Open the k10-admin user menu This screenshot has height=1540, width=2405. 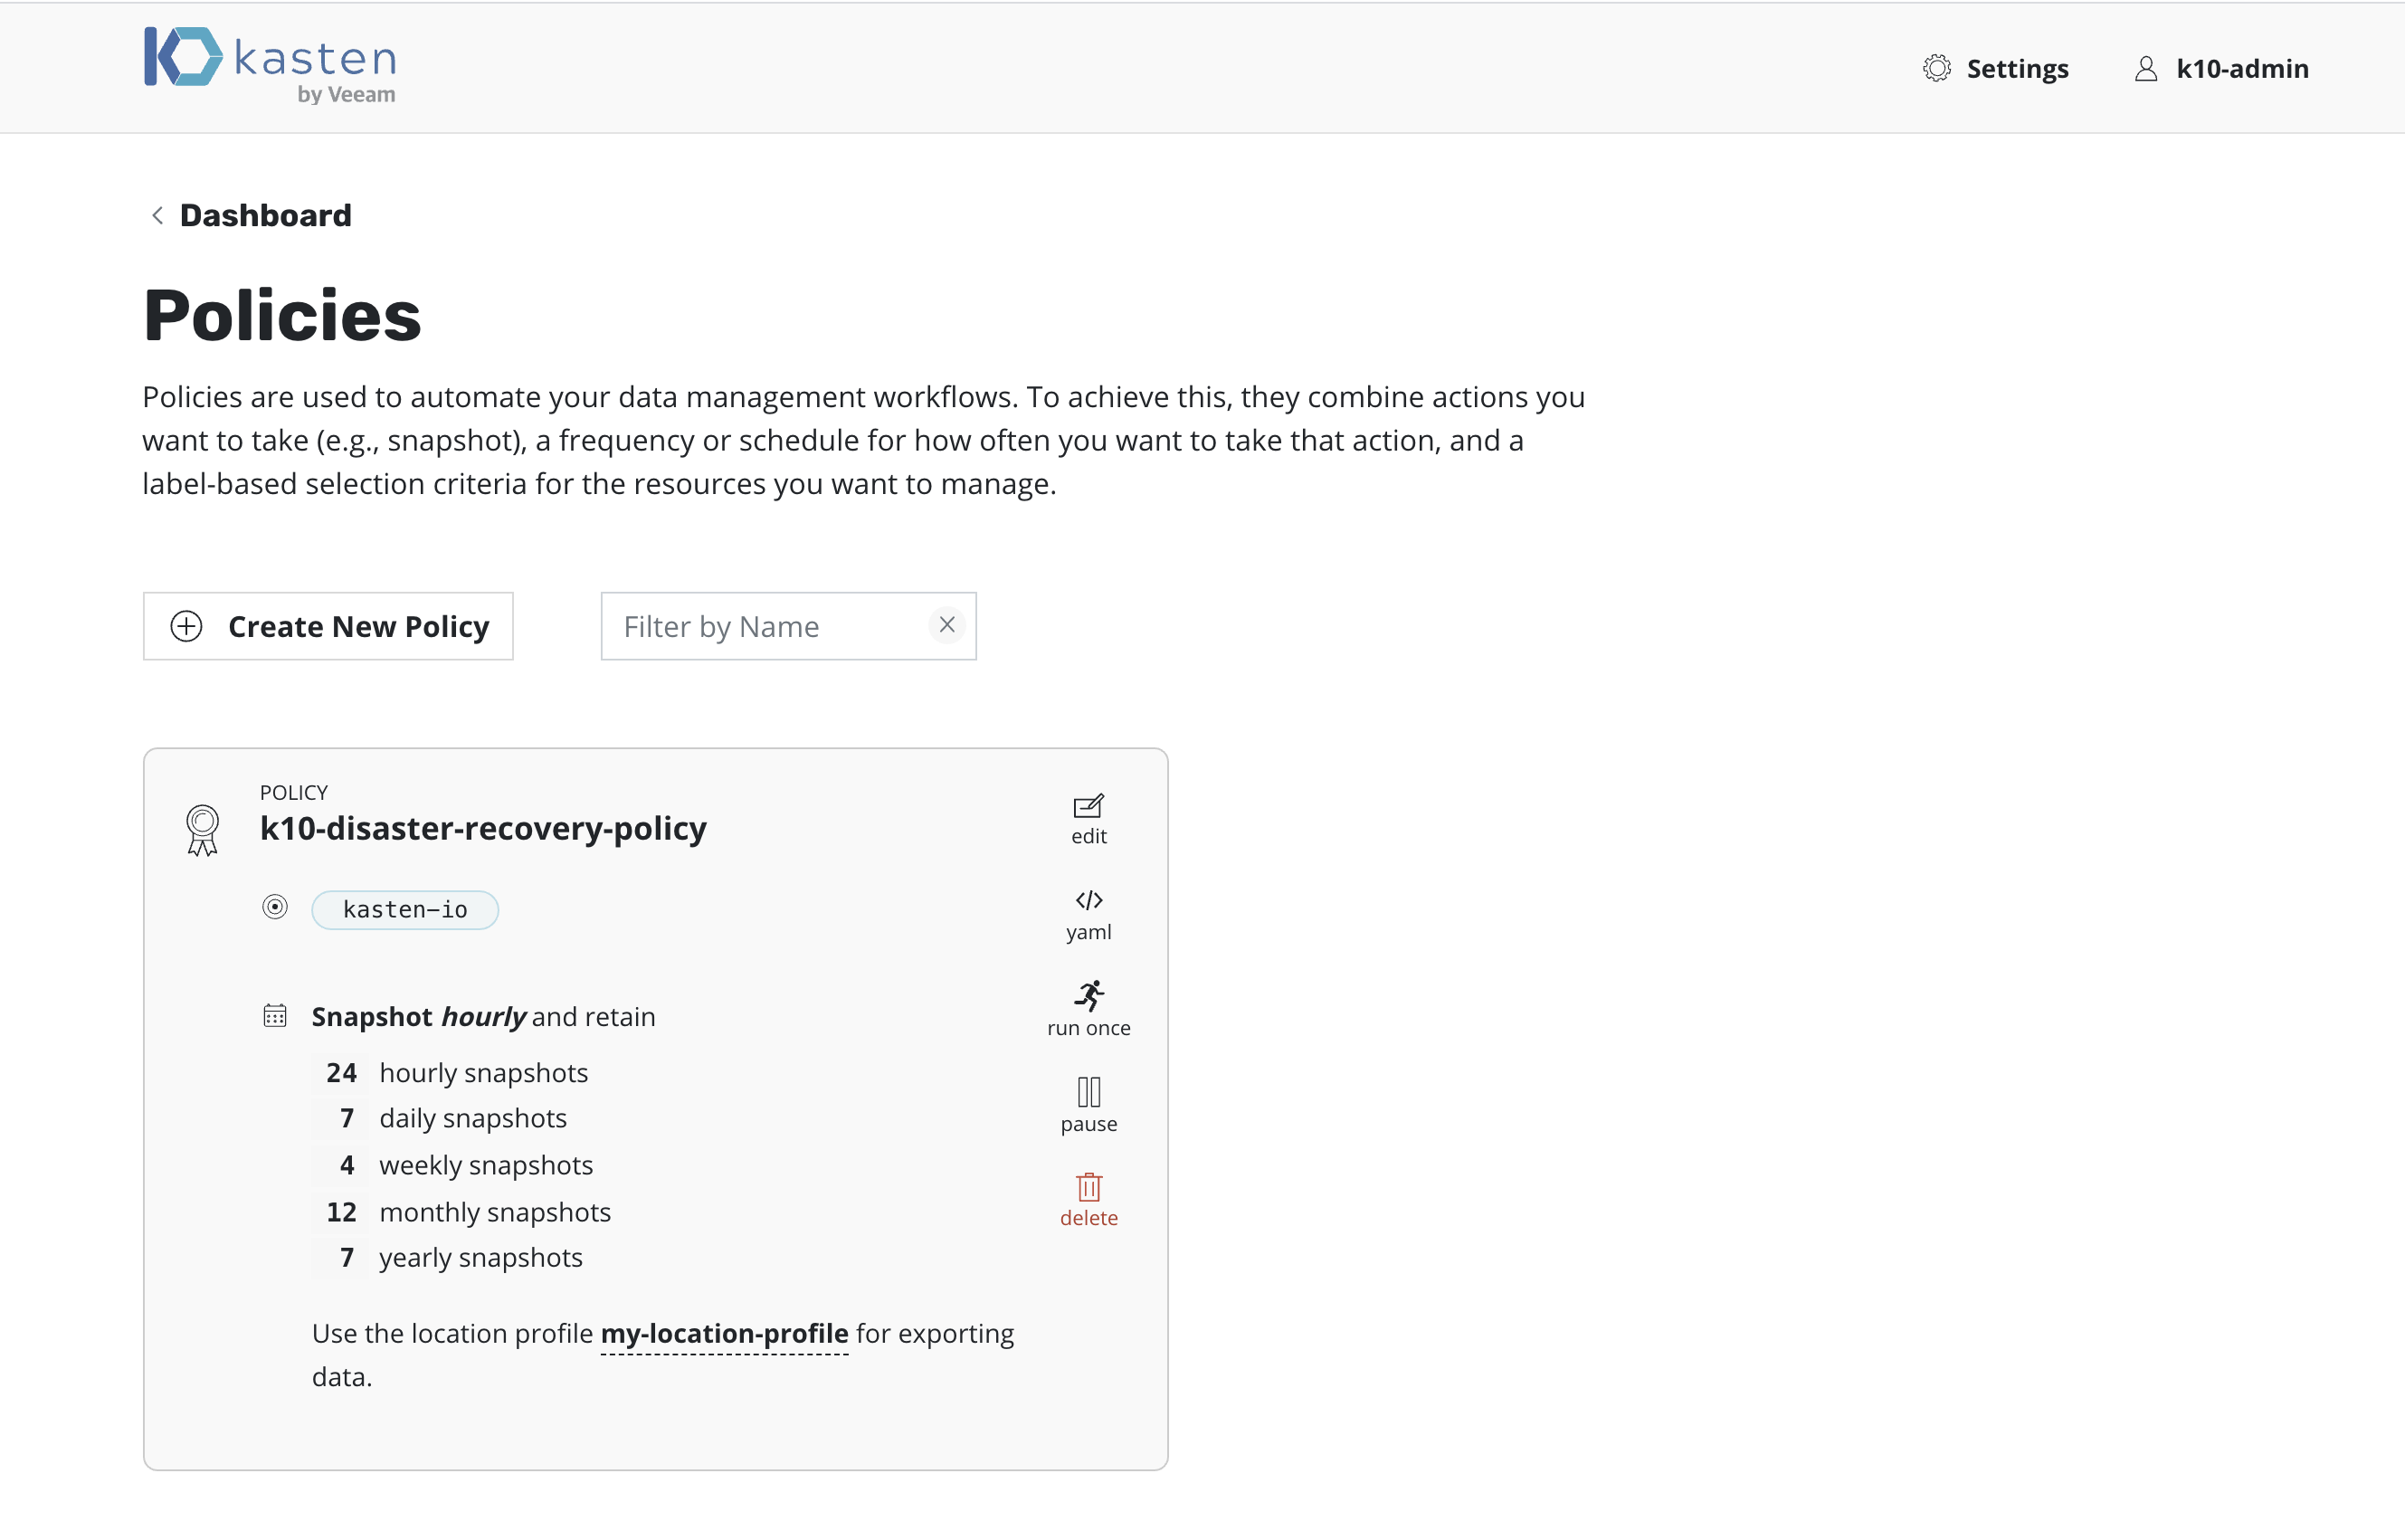coord(2222,68)
